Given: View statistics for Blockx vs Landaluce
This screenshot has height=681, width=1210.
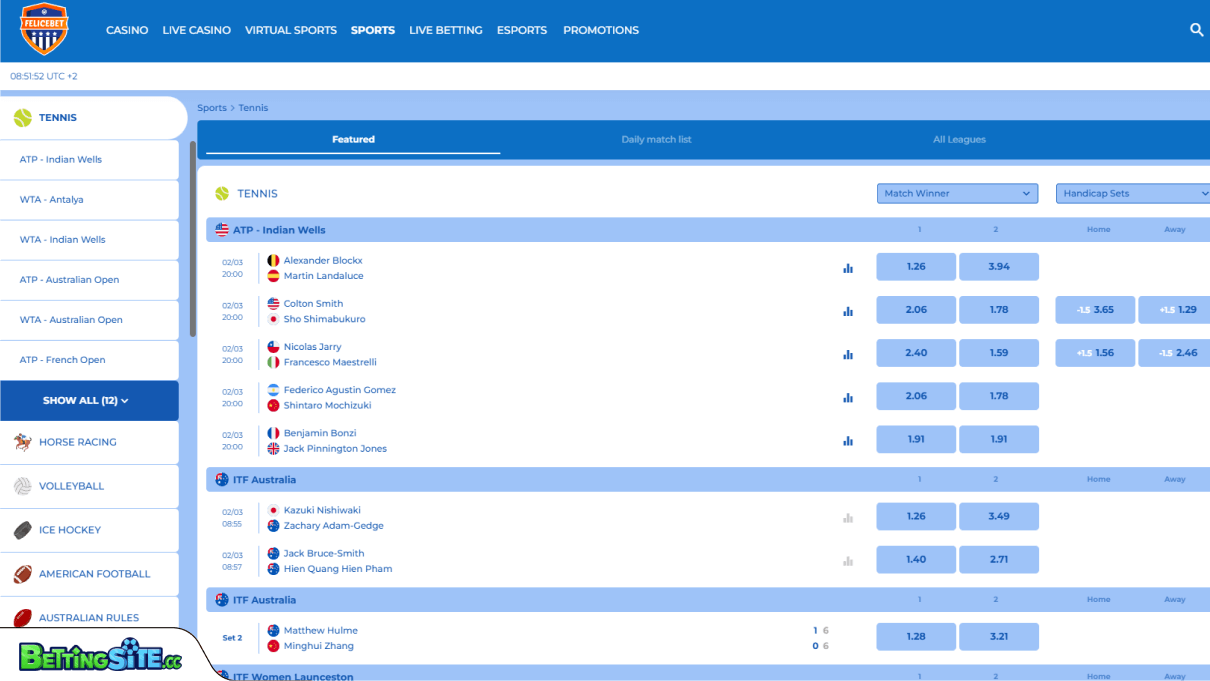Looking at the screenshot, I should [x=848, y=267].
